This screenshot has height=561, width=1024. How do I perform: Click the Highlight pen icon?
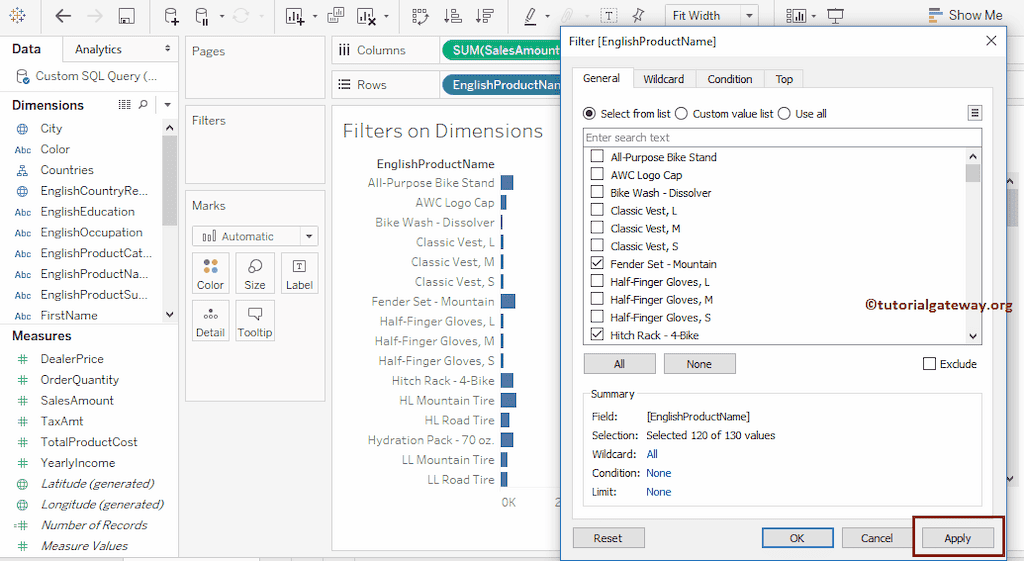[x=531, y=16]
